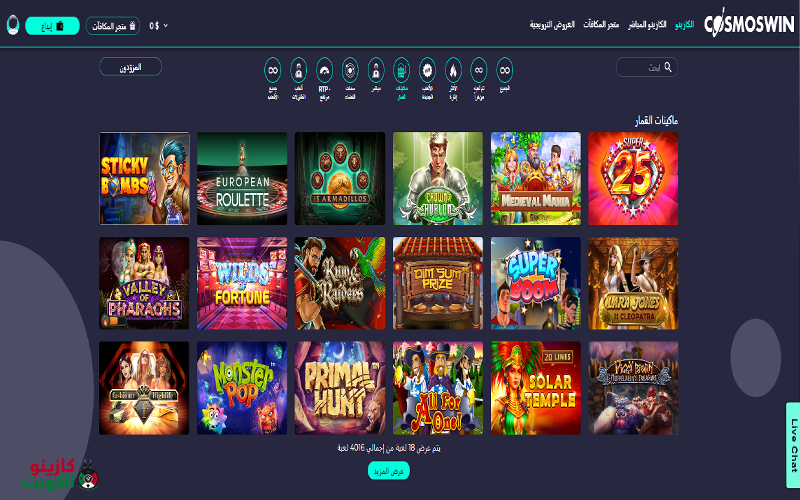Click the show more games button
Image resolution: width=800 pixels, height=500 pixels.
pyautogui.click(x=389, y=471)
